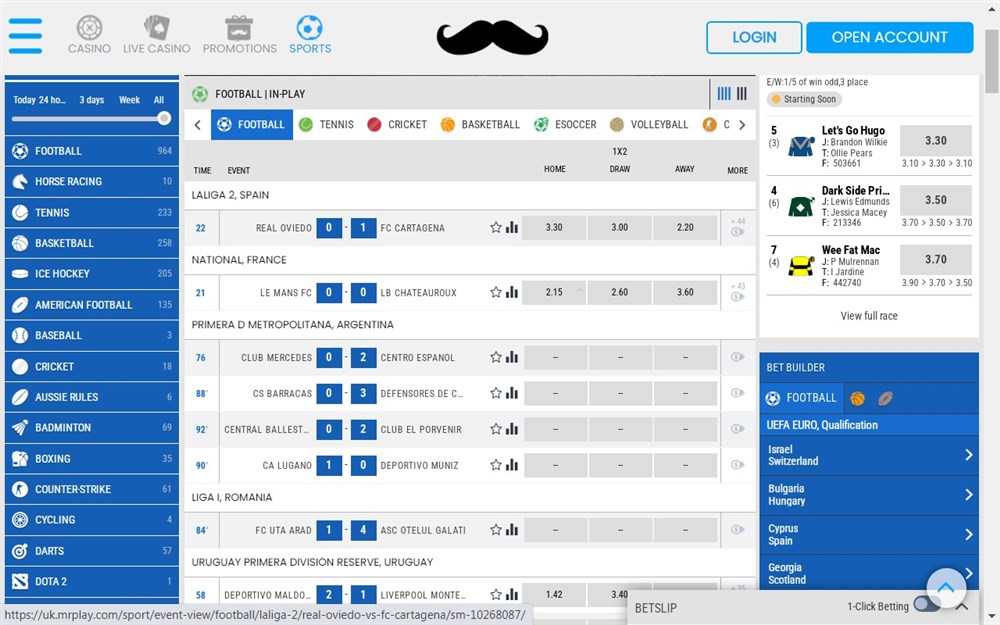Viewport: 1000px width, 625px height.
Task: Open Tennis from the left sidebar
Action: click(x=92, y=212)
